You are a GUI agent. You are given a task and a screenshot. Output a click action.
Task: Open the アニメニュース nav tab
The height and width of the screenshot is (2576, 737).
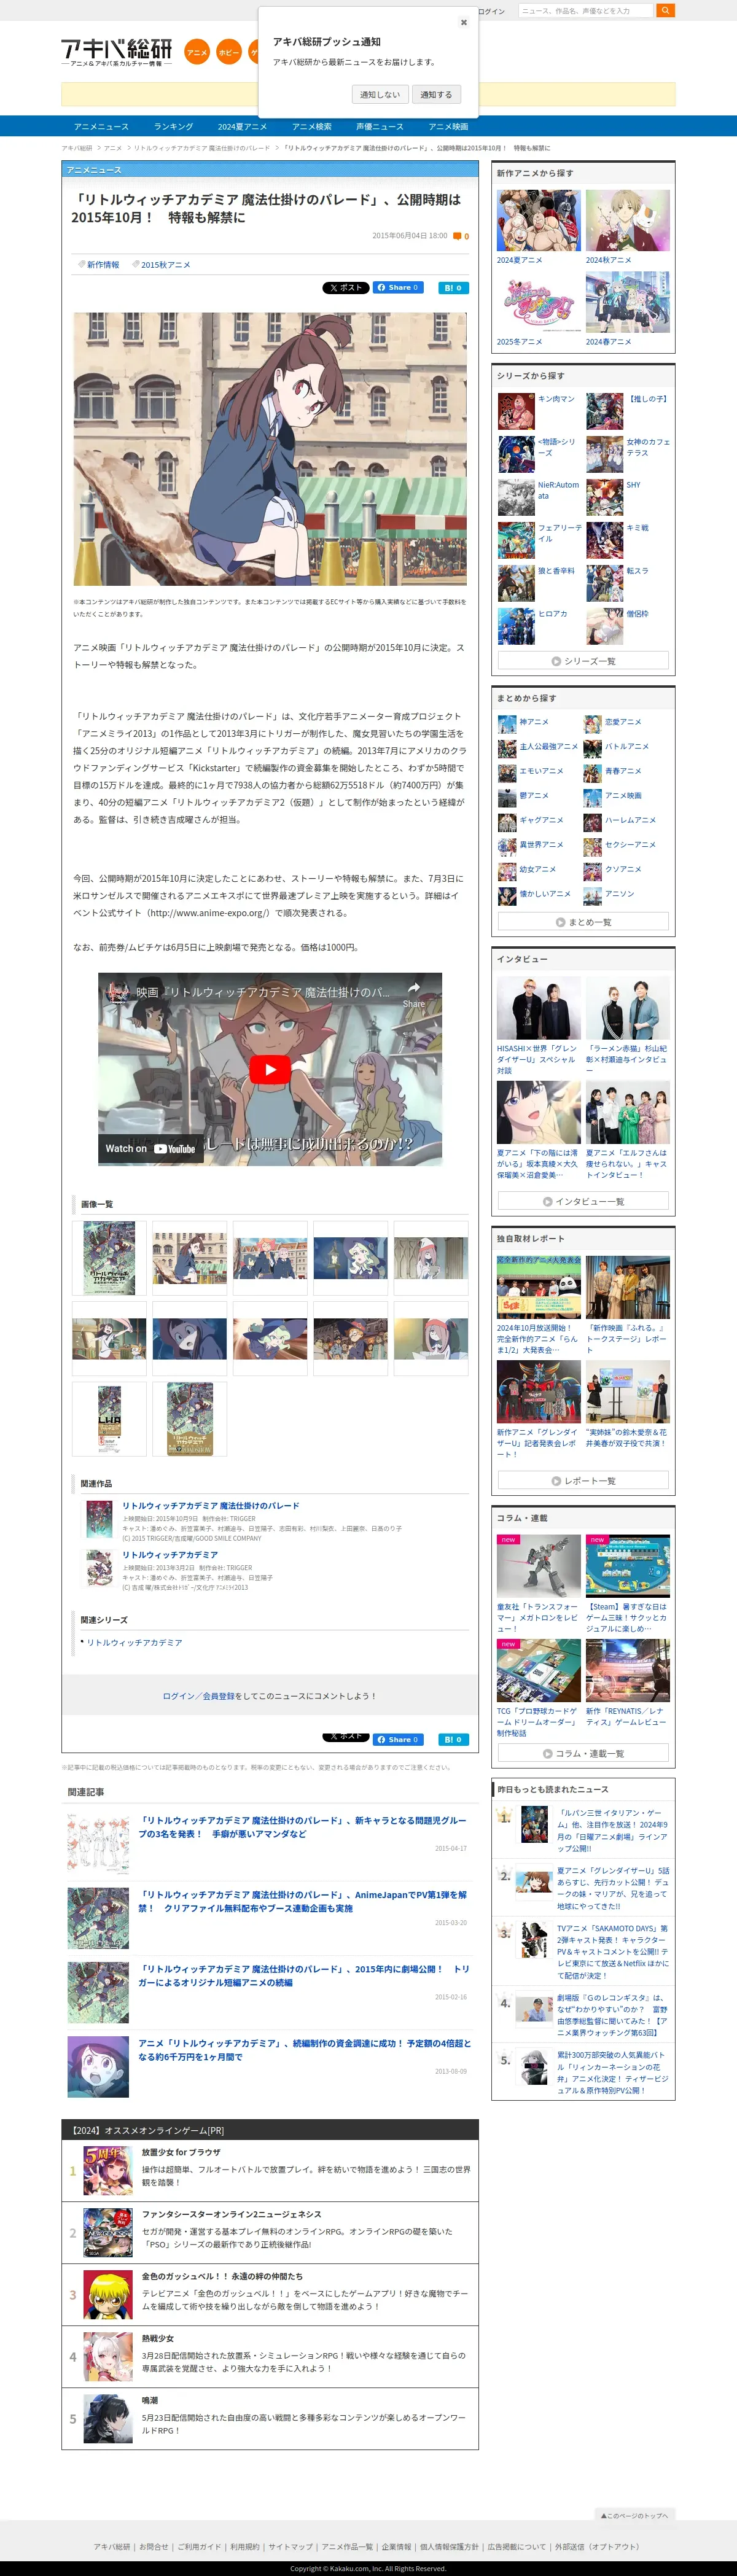pos(101,126)
